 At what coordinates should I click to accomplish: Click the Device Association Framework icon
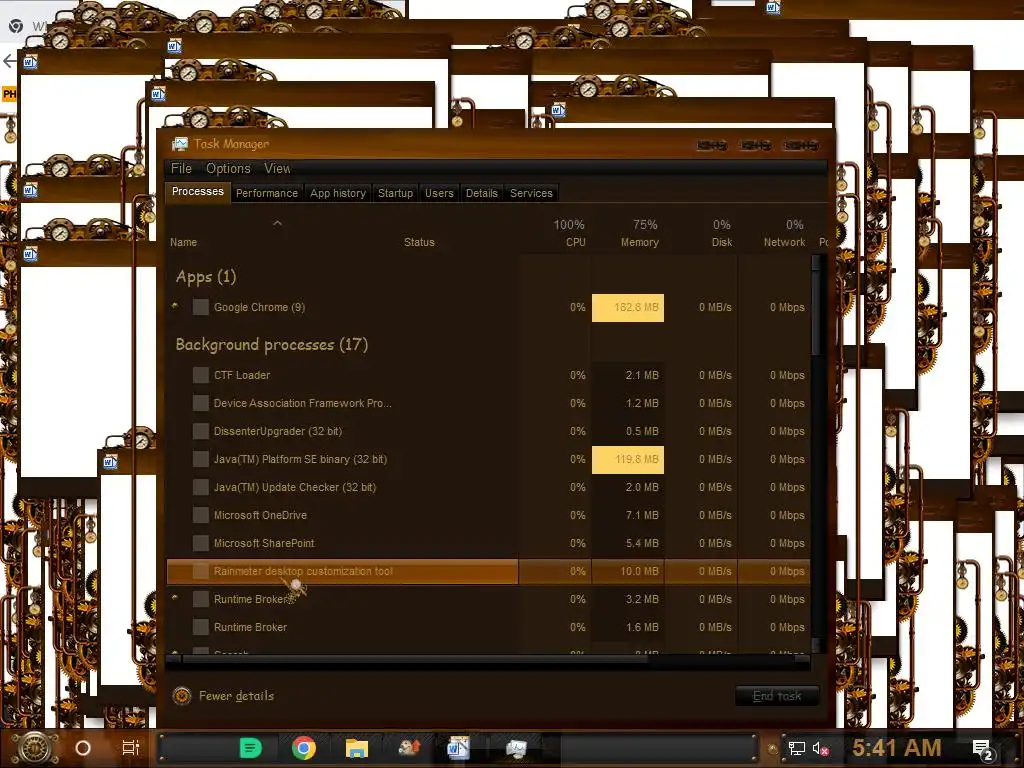[200, 403]
